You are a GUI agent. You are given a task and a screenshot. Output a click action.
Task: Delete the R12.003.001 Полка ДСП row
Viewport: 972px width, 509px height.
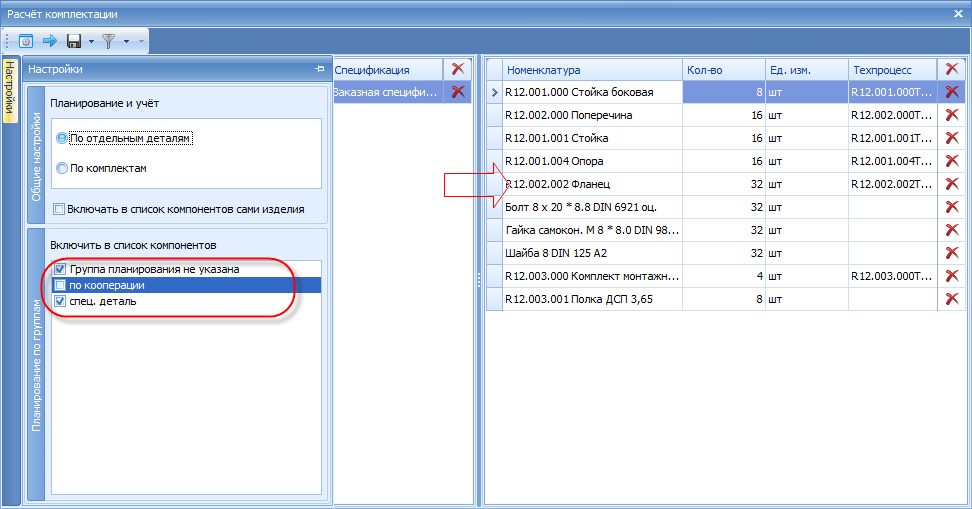point(952,298)
